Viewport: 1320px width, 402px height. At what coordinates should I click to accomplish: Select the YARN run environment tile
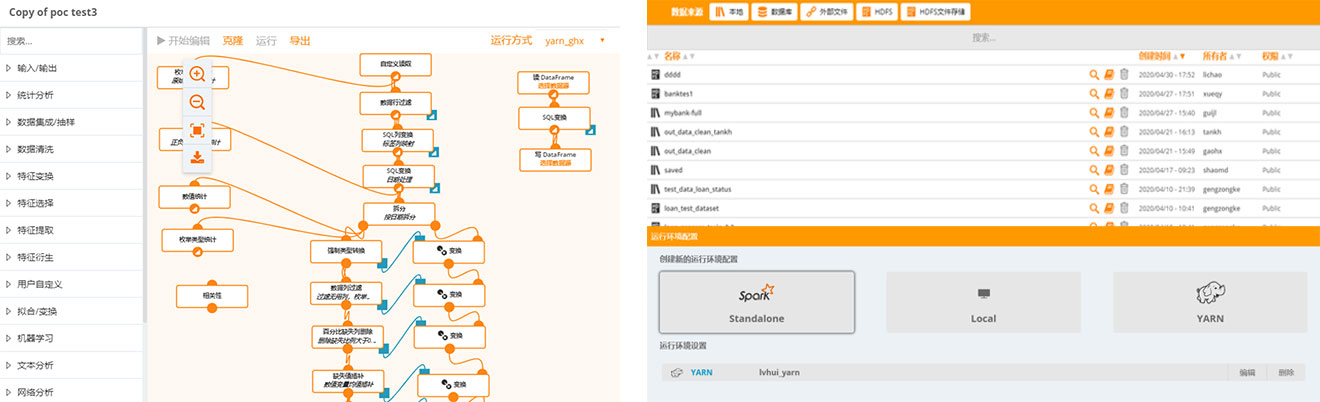pos(1210,302)
